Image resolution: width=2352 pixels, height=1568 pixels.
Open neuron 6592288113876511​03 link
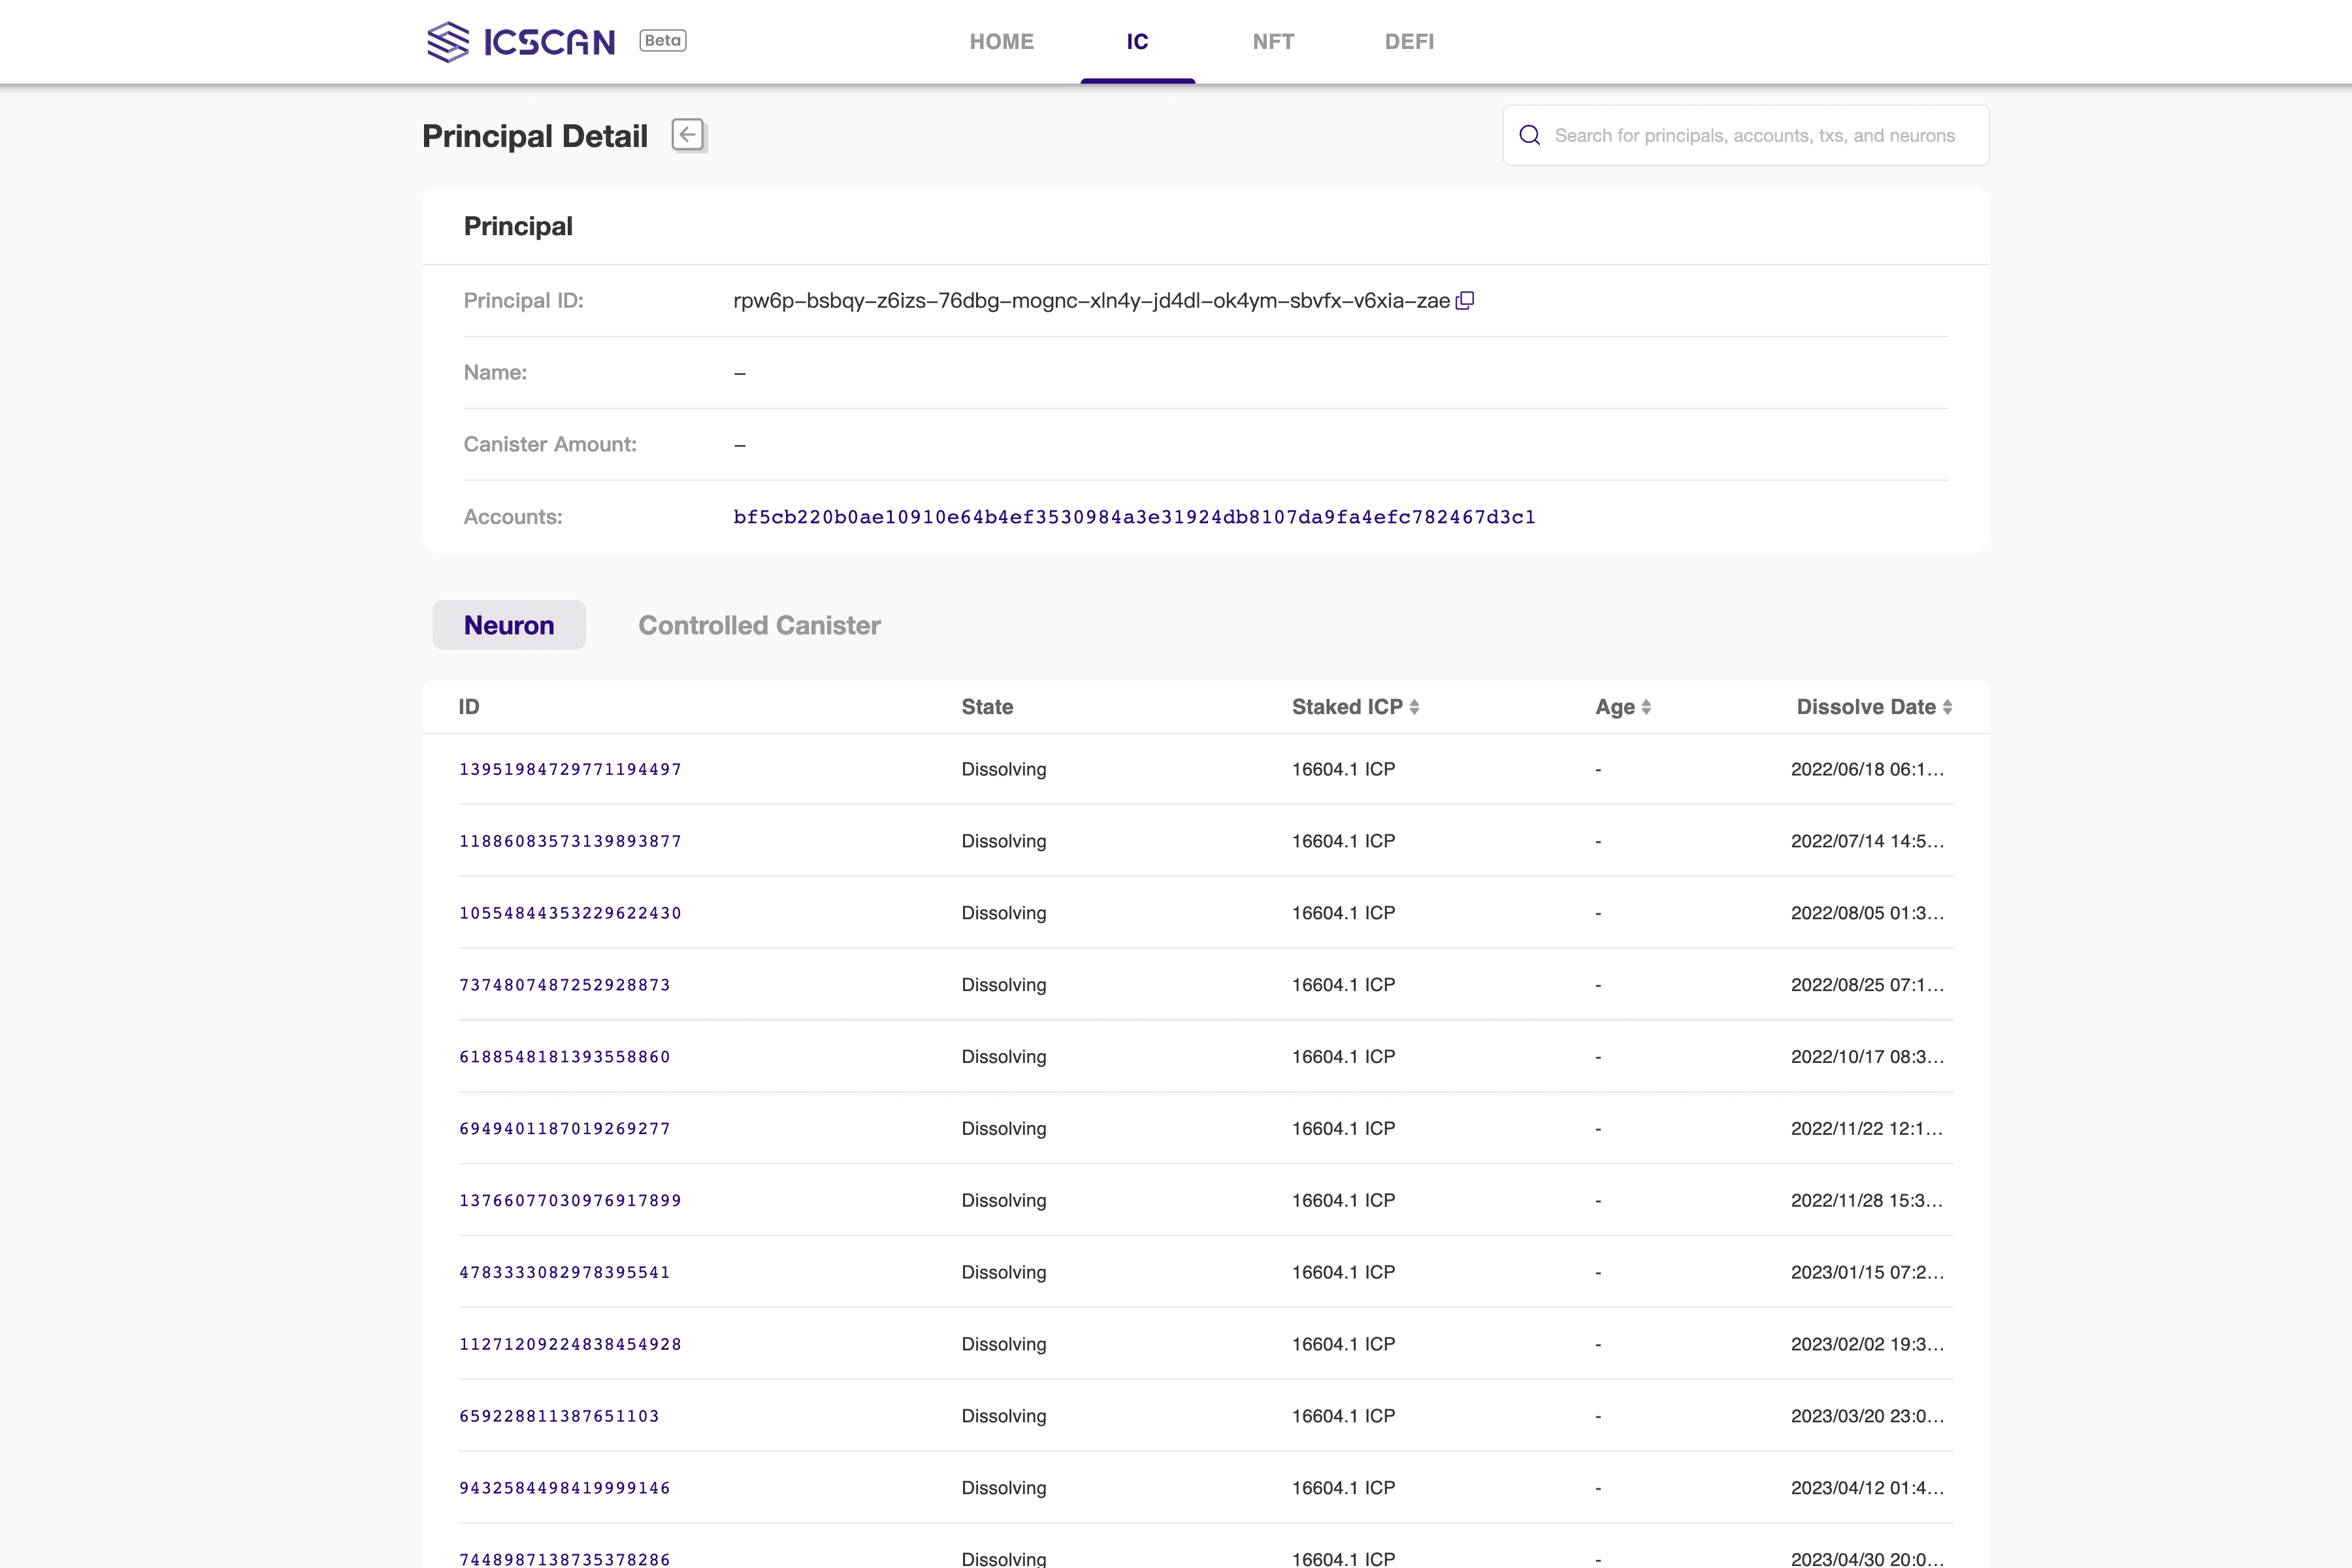[x=559, y=1416]
